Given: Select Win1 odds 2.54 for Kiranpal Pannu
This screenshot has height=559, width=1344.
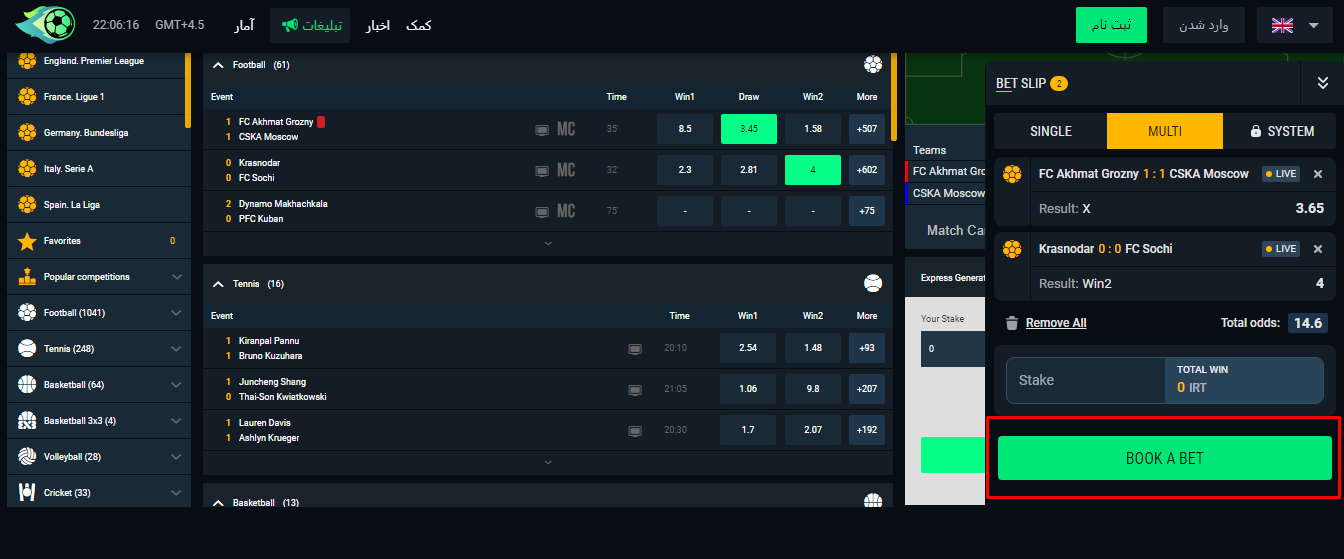Looking at the screenshot, I should [x=748, y=348].
